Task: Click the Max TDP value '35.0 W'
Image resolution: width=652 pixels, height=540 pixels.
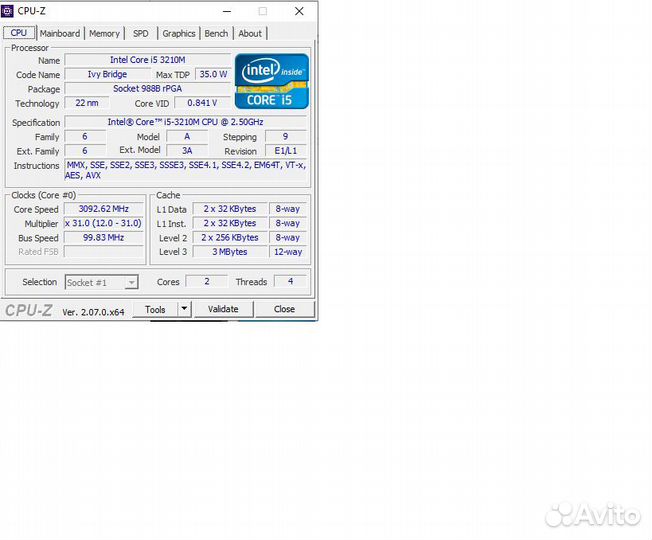Action: [213, 74]
